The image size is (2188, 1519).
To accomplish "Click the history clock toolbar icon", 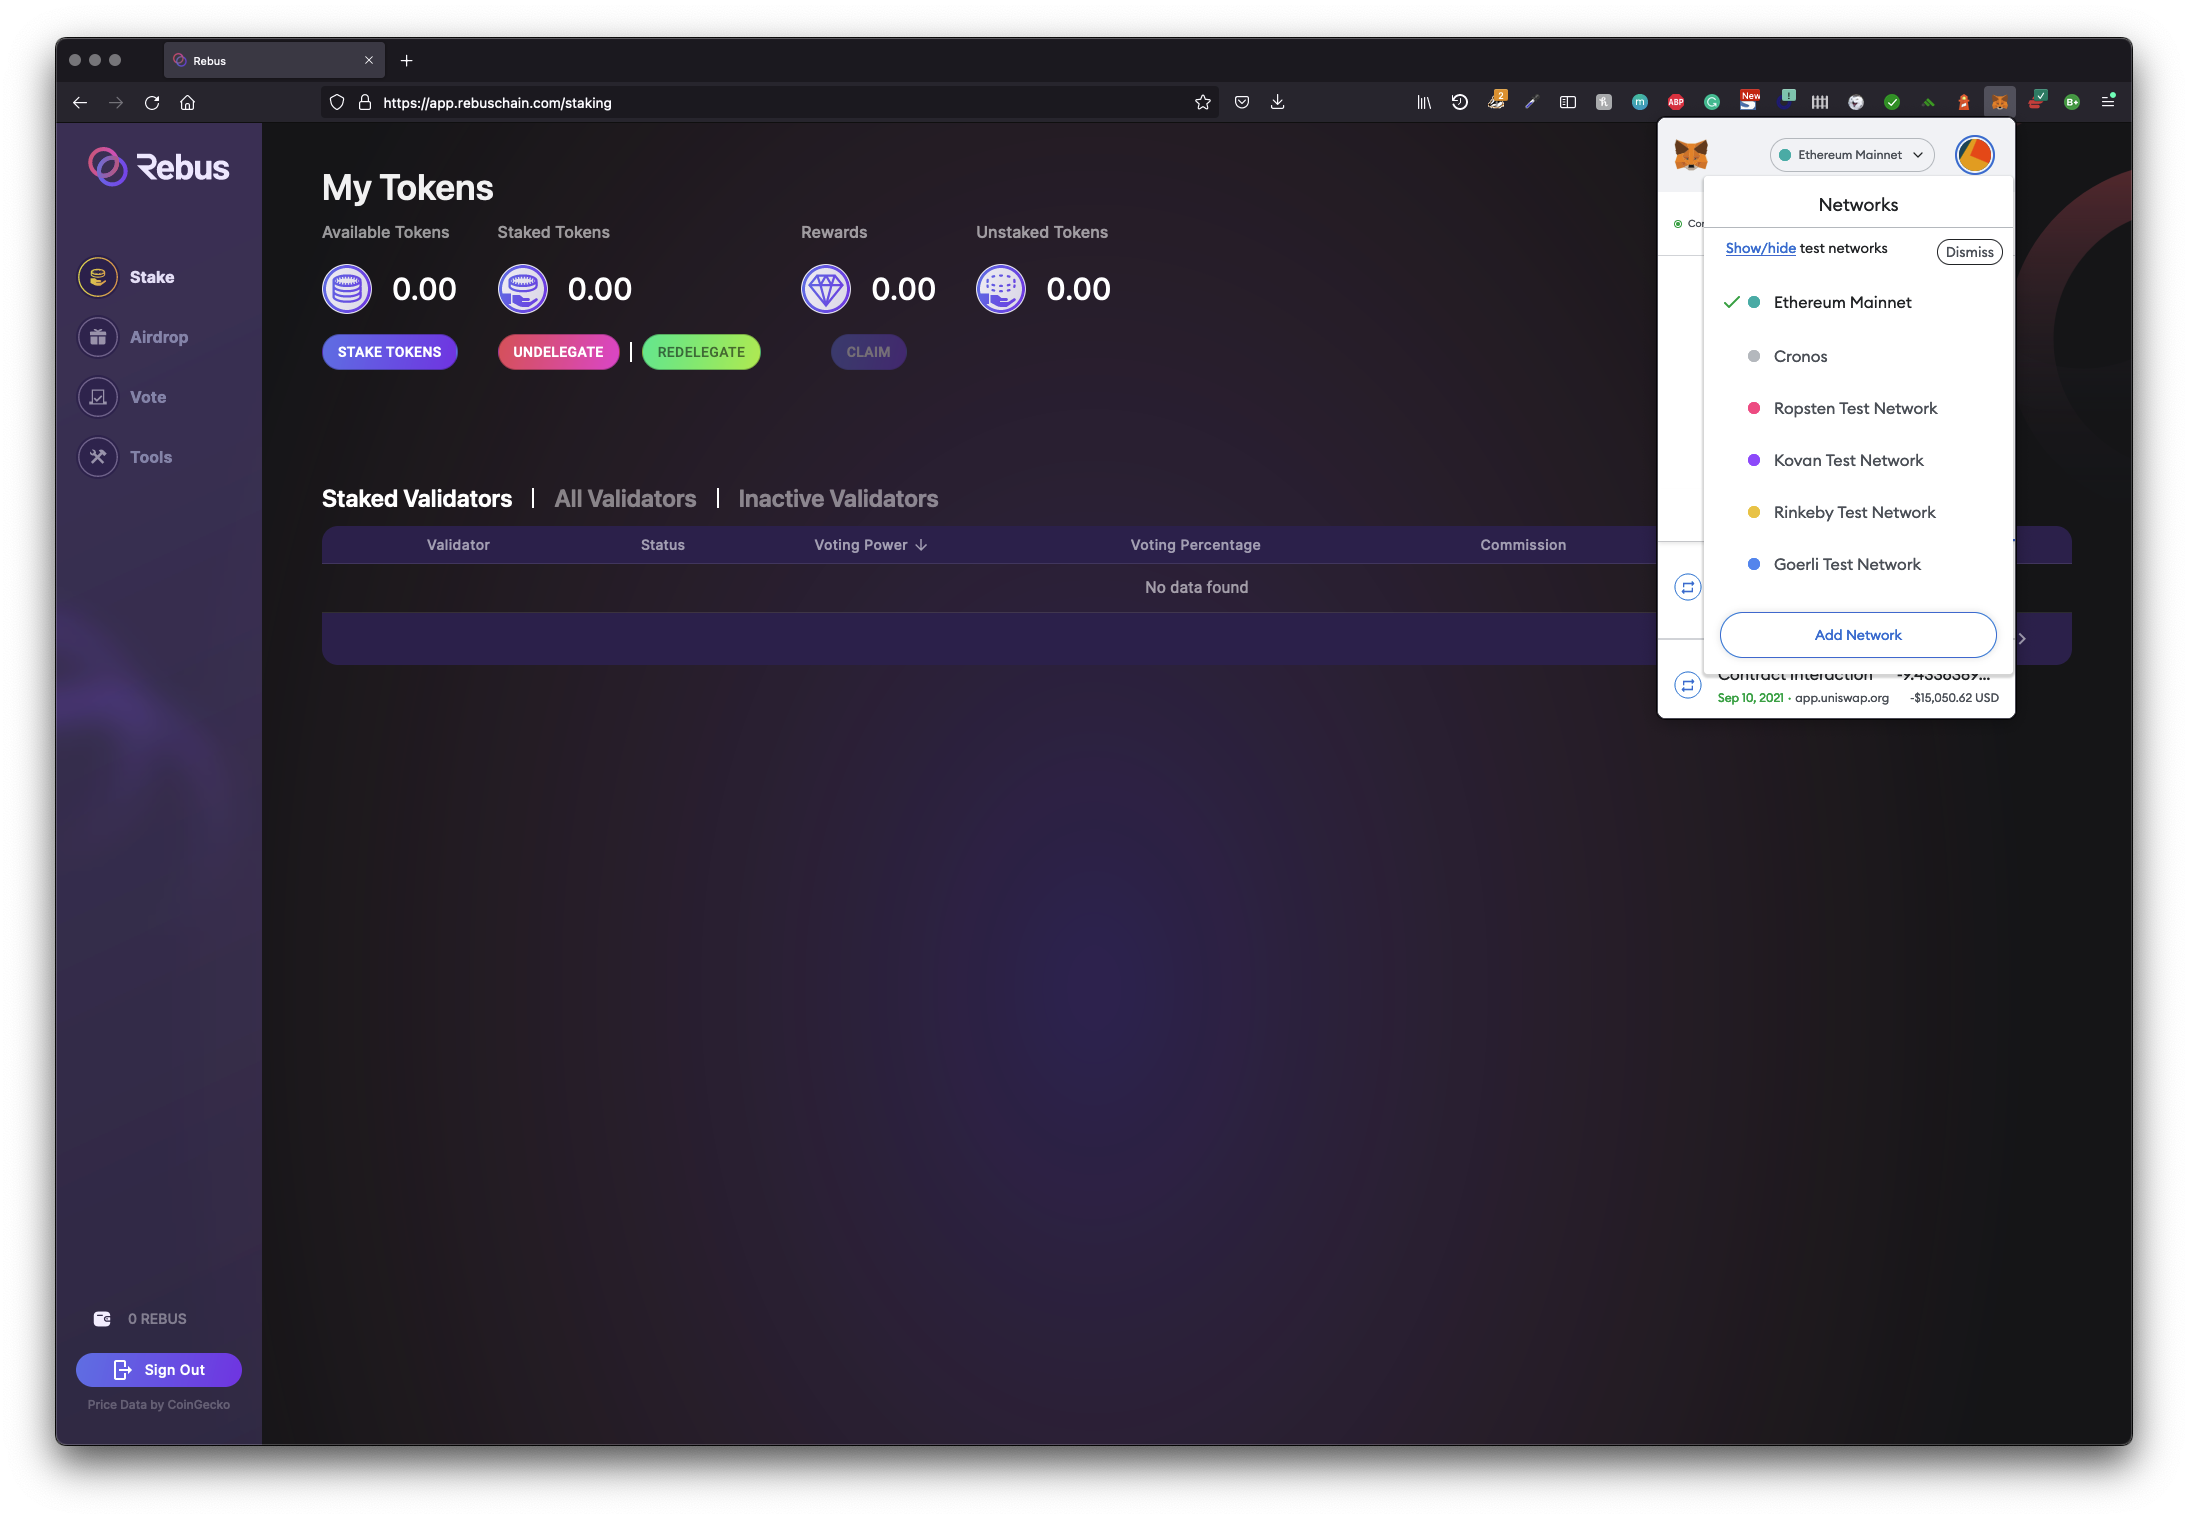I will tap(1460, 102).
